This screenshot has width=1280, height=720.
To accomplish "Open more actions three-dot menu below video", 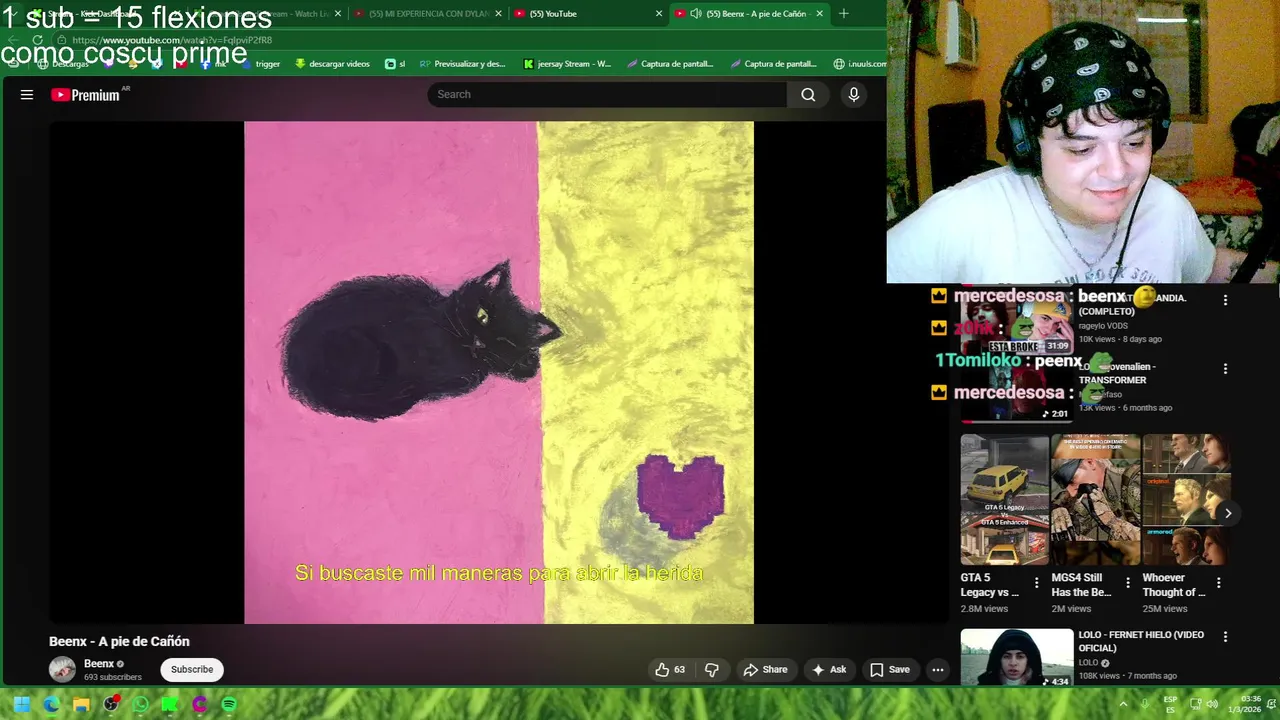I will pos(937,670).
